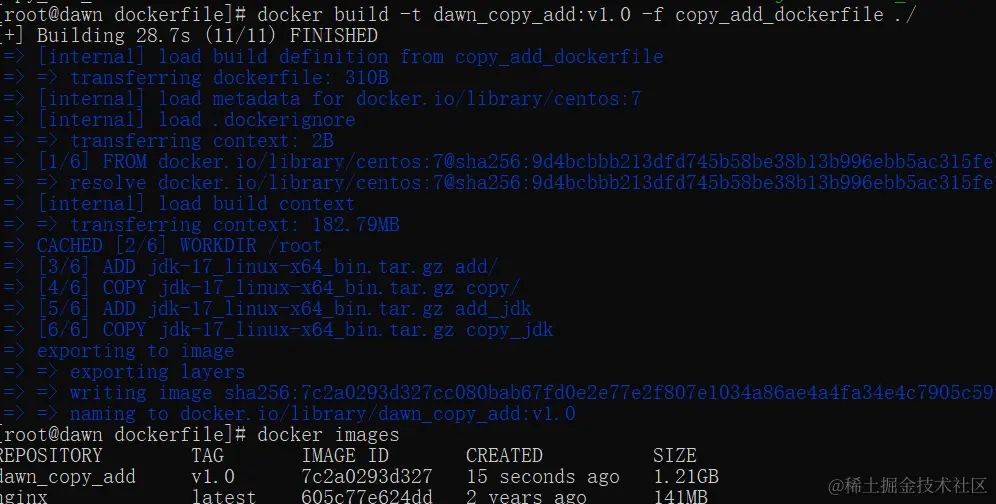Click the REPOSITORY column header
This screenshot has height=504, width=996.
pos(51,455)
